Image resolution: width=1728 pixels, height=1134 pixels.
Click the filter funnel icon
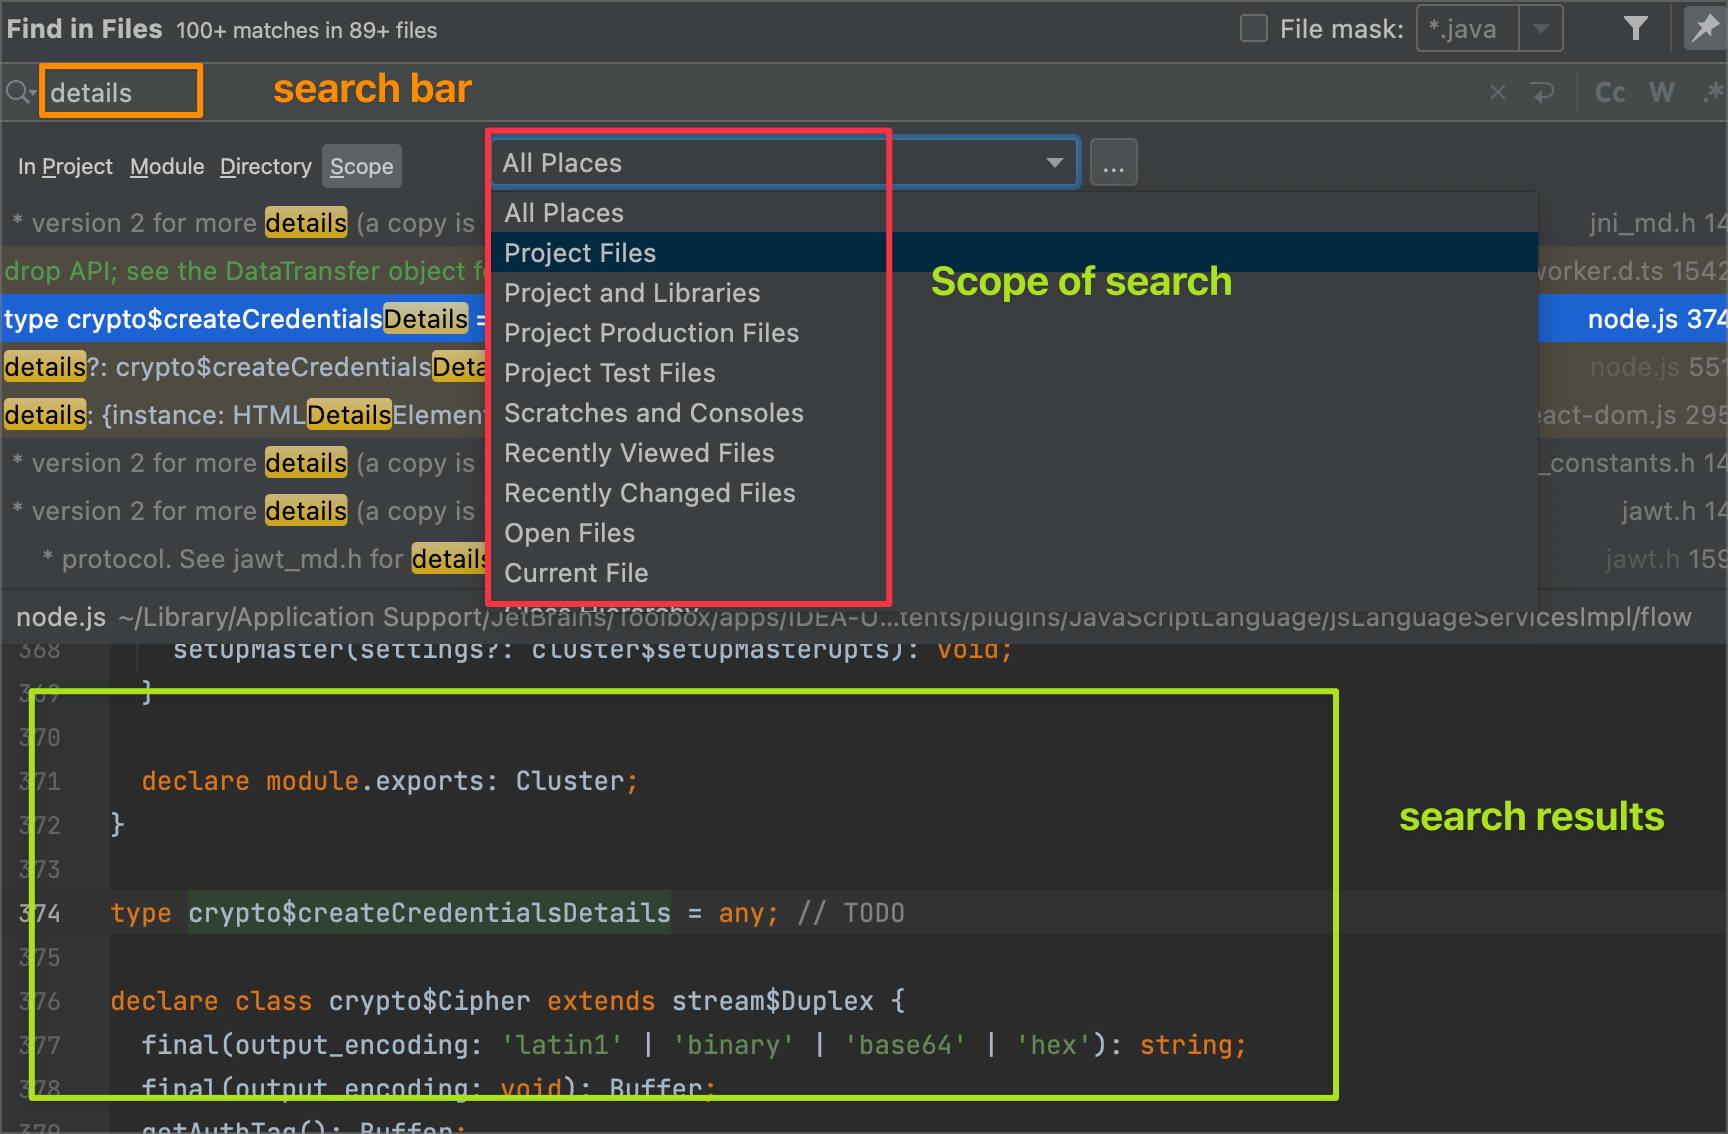(x=1636, y=28)
